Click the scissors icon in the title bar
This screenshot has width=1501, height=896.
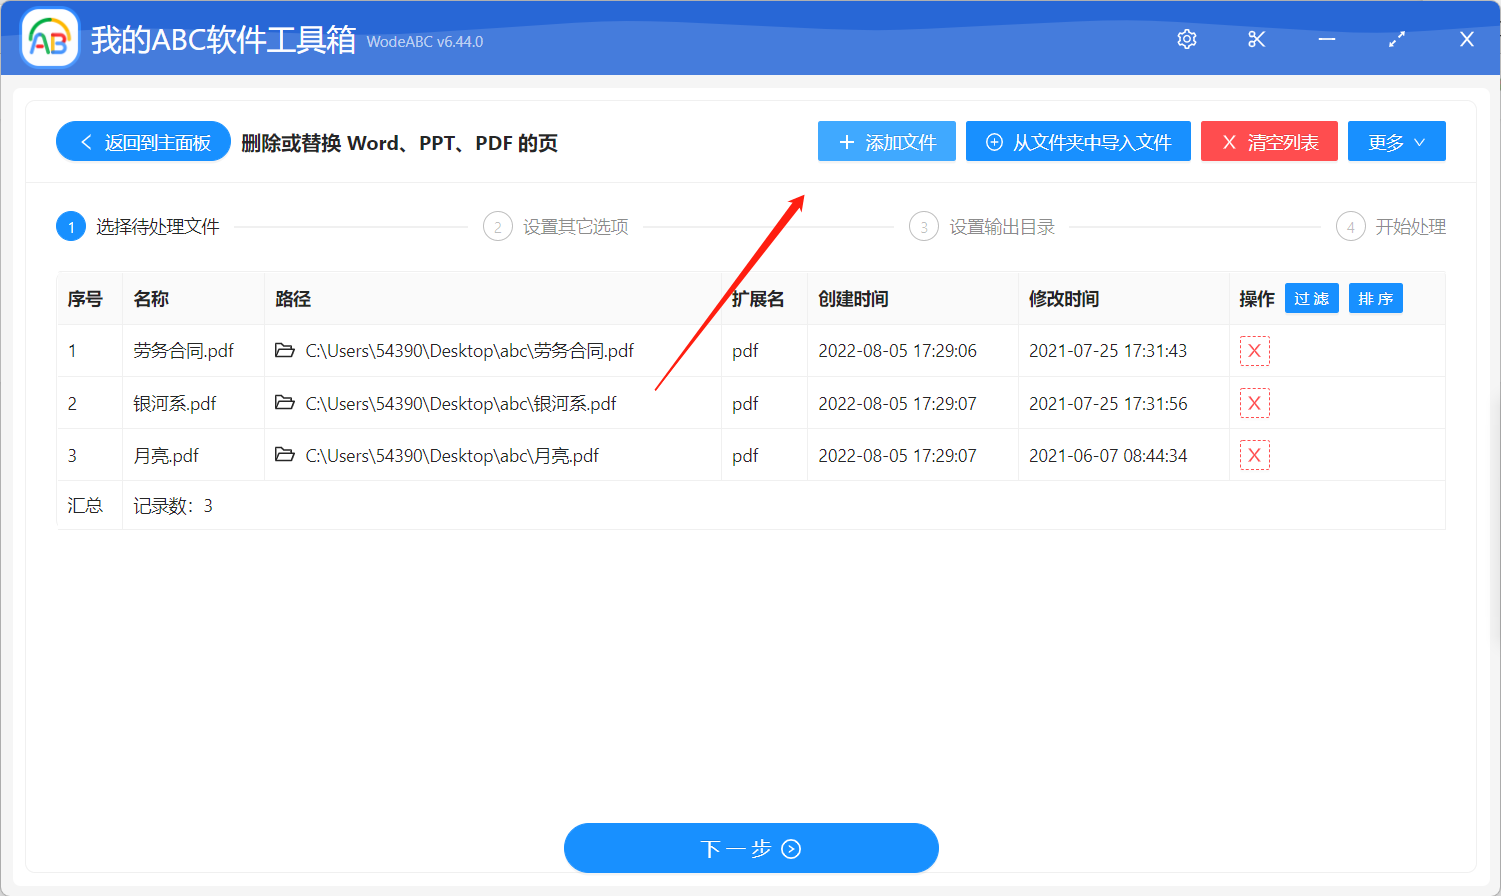tap(1256, 39)
